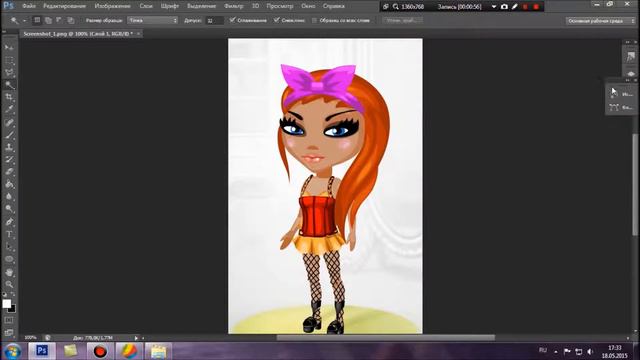
Task: Select the History Brush tool
Action: [9, 159]
